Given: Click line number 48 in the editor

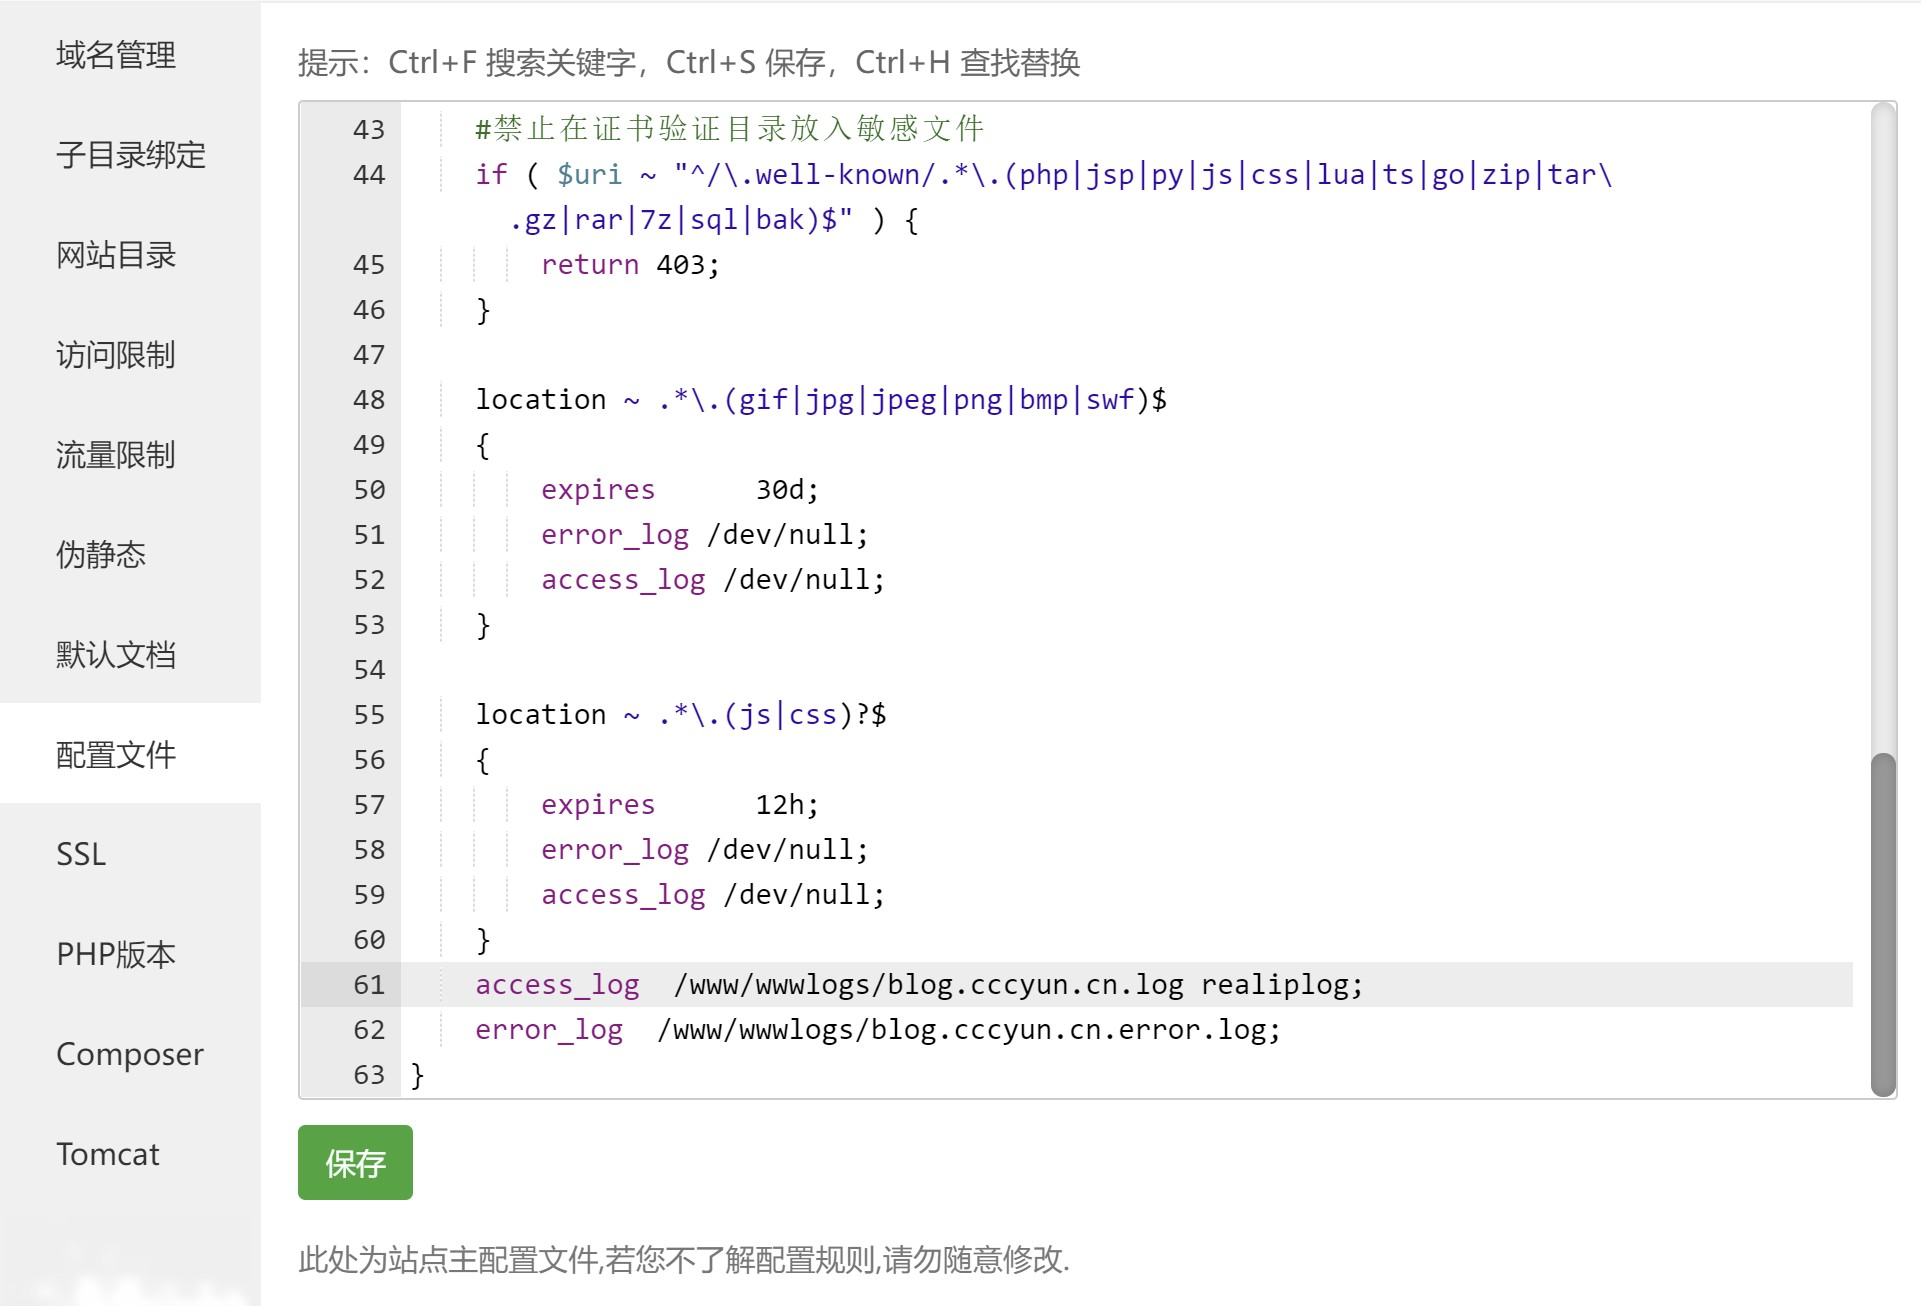Looking at the screenshot, I should coord(368,399).
